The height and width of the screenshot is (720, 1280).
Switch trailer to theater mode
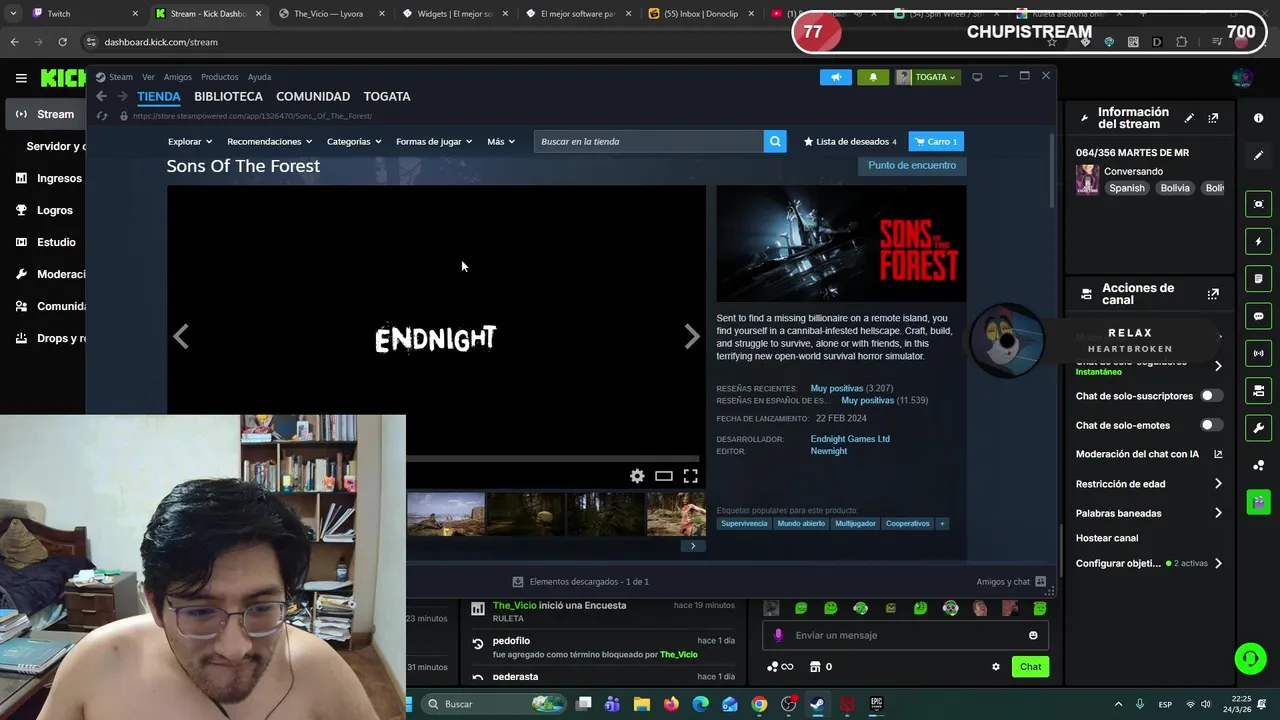point(664,476)
